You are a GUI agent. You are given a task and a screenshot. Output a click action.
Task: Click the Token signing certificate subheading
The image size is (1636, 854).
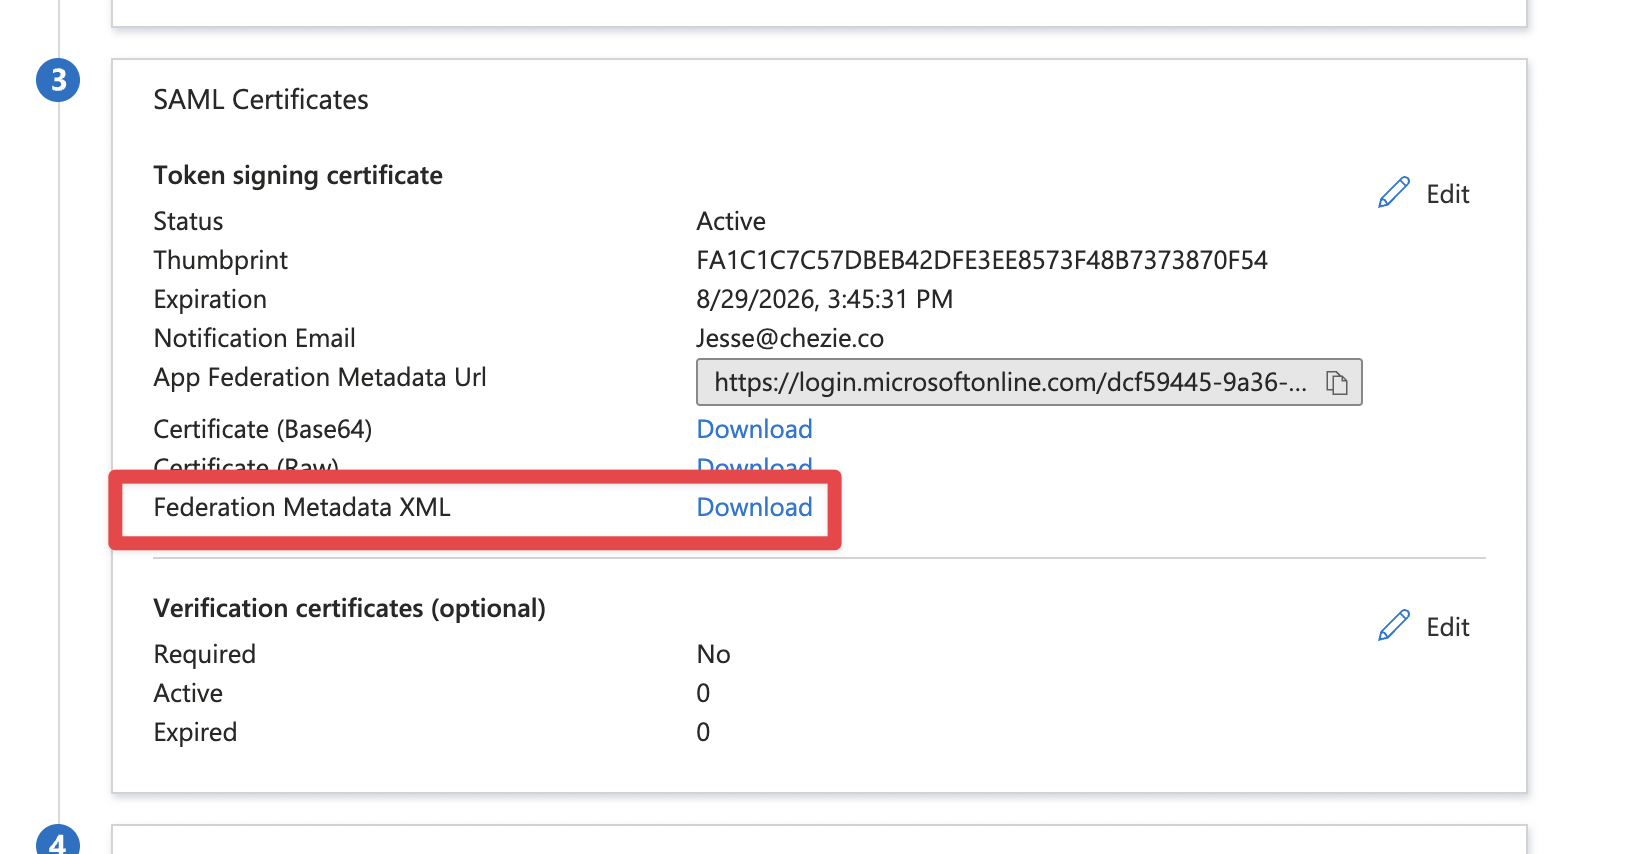297,176
